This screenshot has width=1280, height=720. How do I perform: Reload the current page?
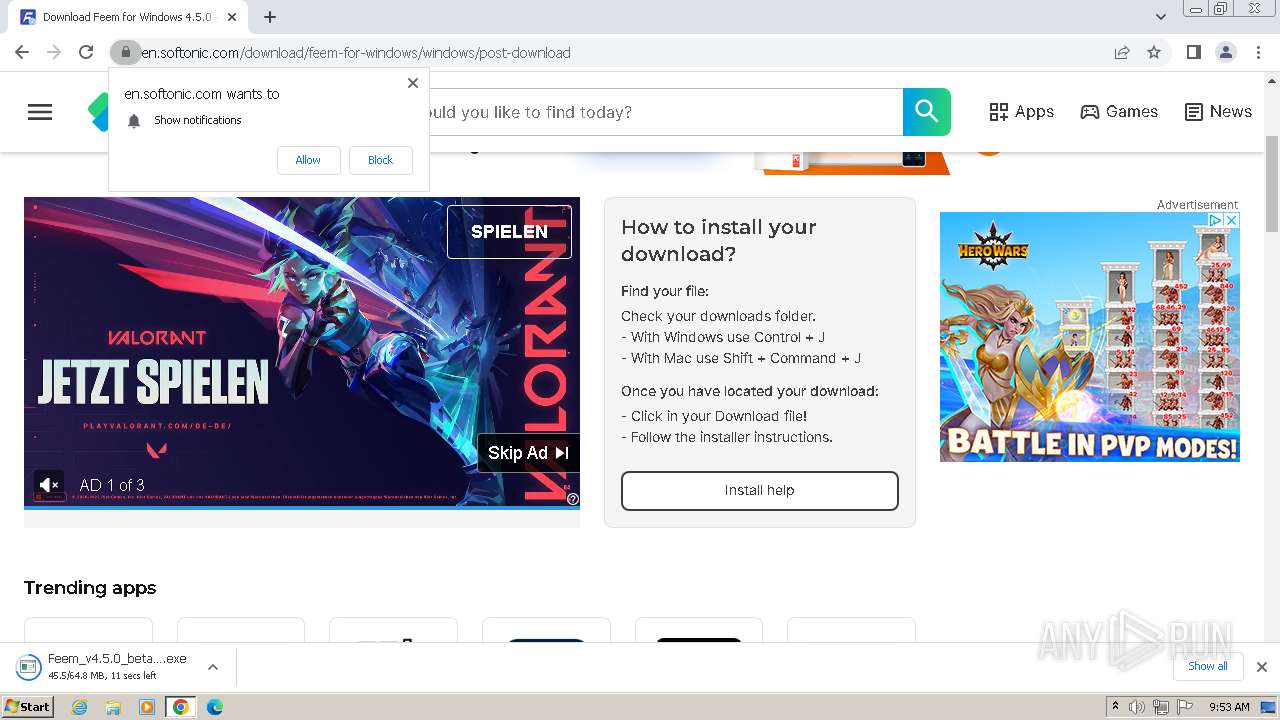tap(86, 52)
